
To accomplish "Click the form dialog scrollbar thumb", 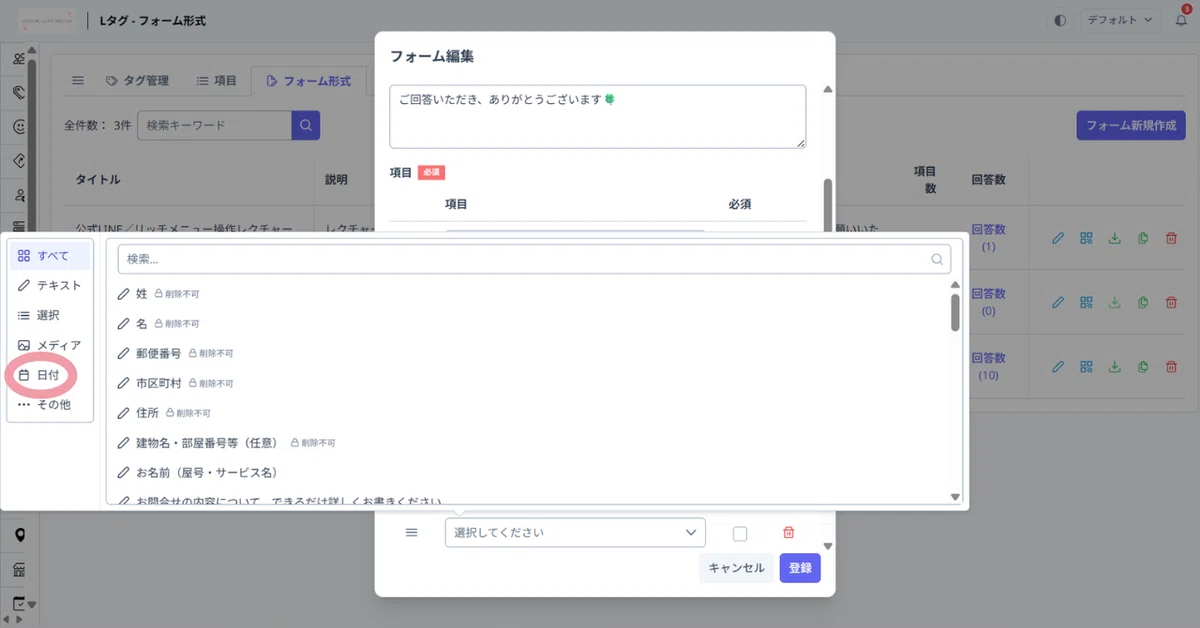I will [x=827, y=207].
